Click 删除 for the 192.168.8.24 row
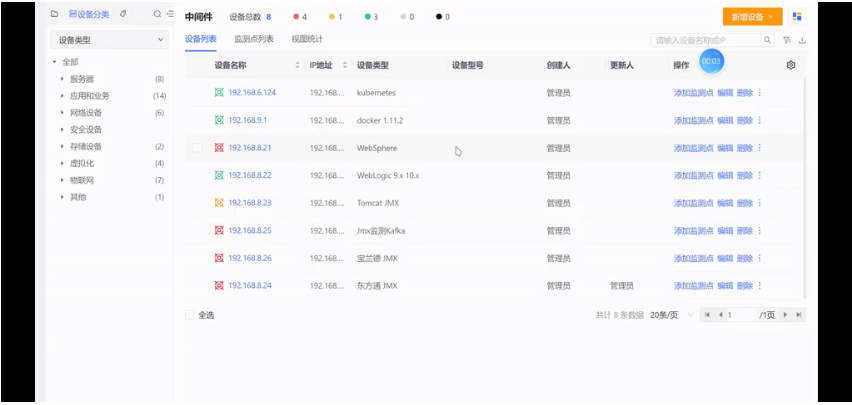The image size is (852, 405). coord(745,286)
